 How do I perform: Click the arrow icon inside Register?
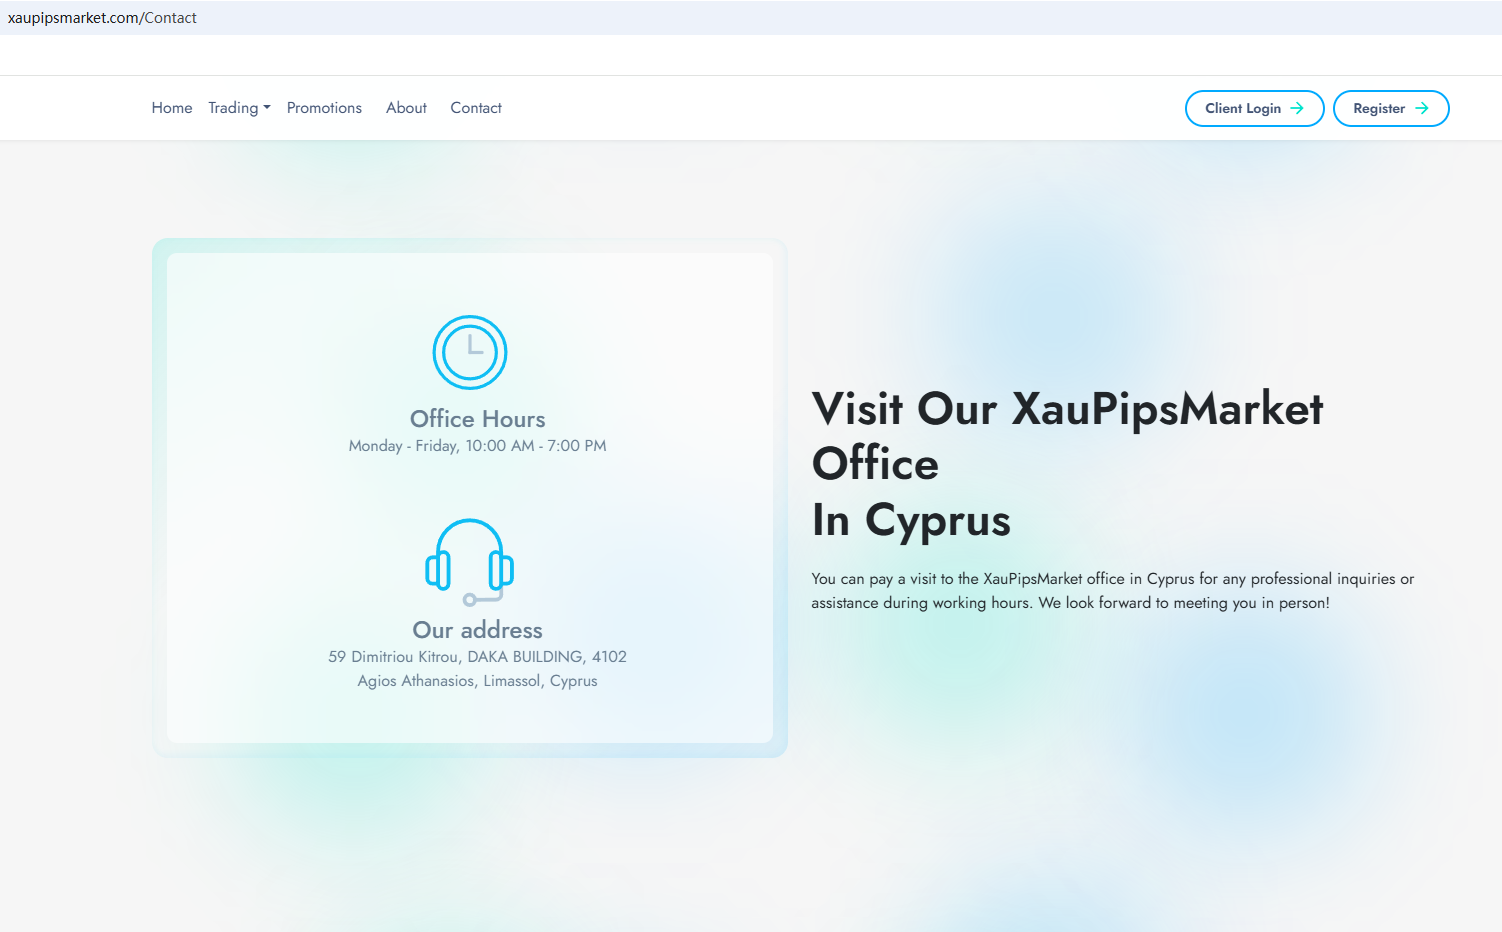(1421, 108)
